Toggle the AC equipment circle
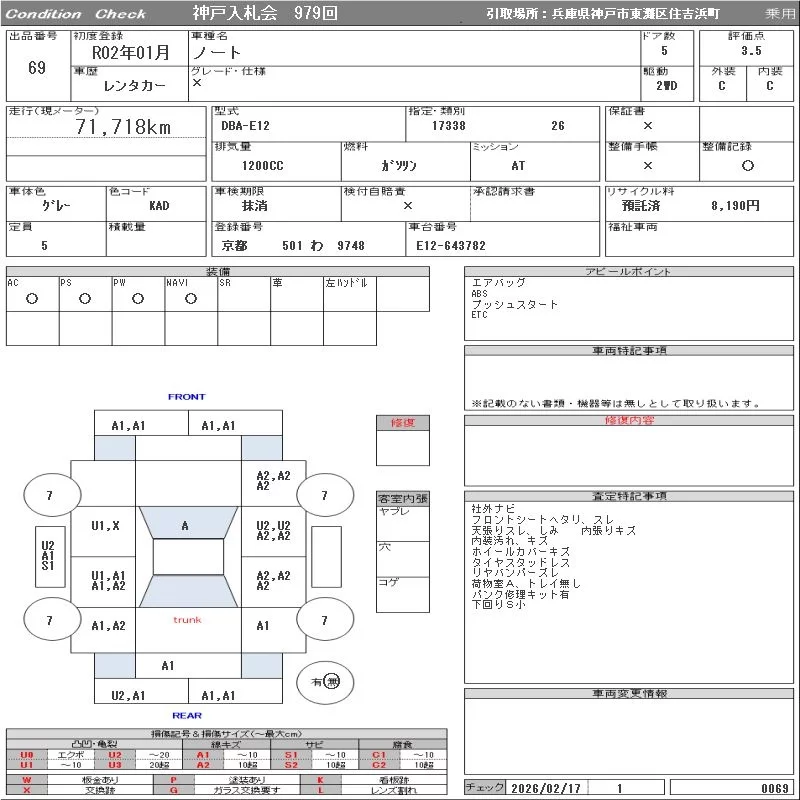The image size is (800, 800). coord(32,299)
